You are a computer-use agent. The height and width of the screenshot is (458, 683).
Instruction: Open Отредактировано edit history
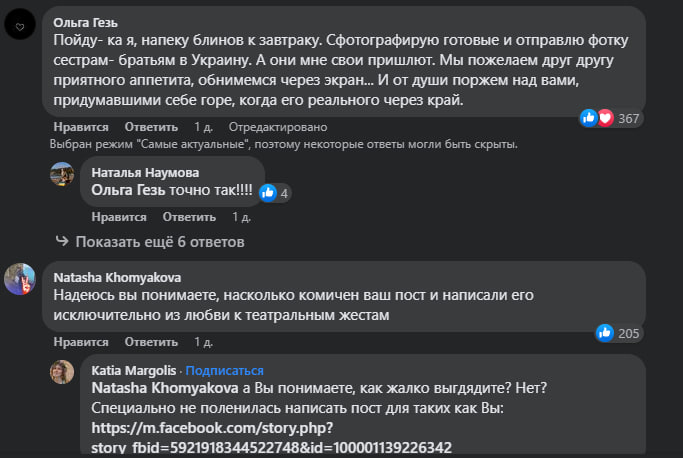click(277, 127)
